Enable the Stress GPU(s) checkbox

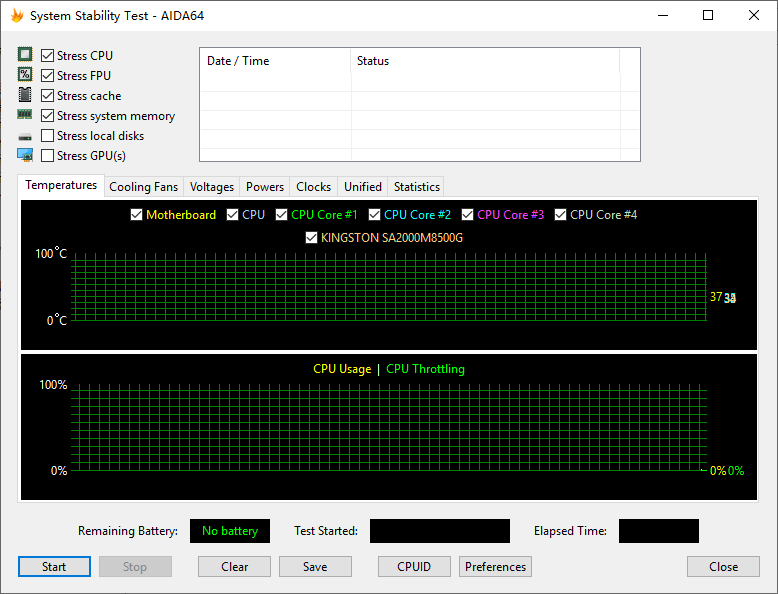pos(48,156)
